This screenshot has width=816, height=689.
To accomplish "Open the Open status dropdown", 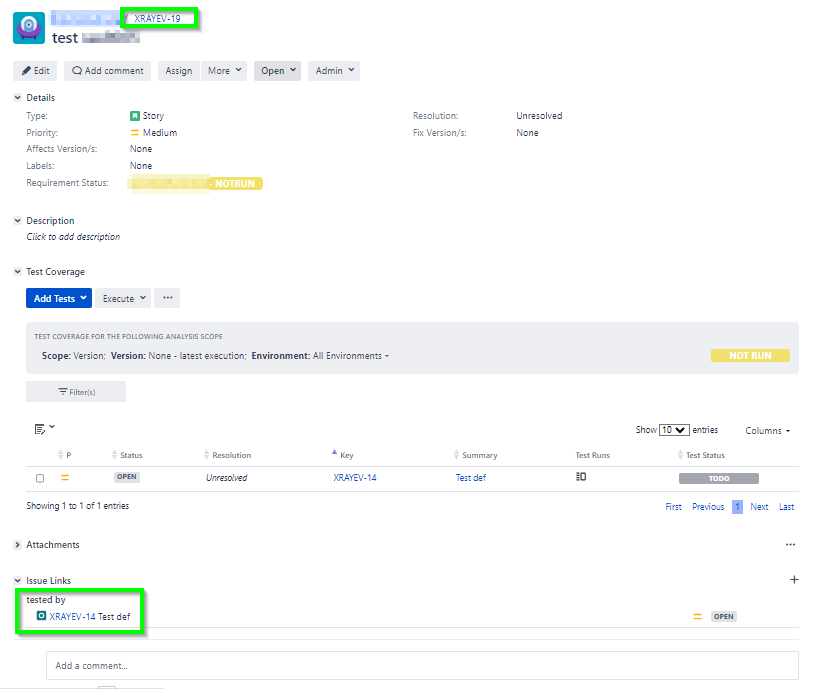I will pos(277,71).
